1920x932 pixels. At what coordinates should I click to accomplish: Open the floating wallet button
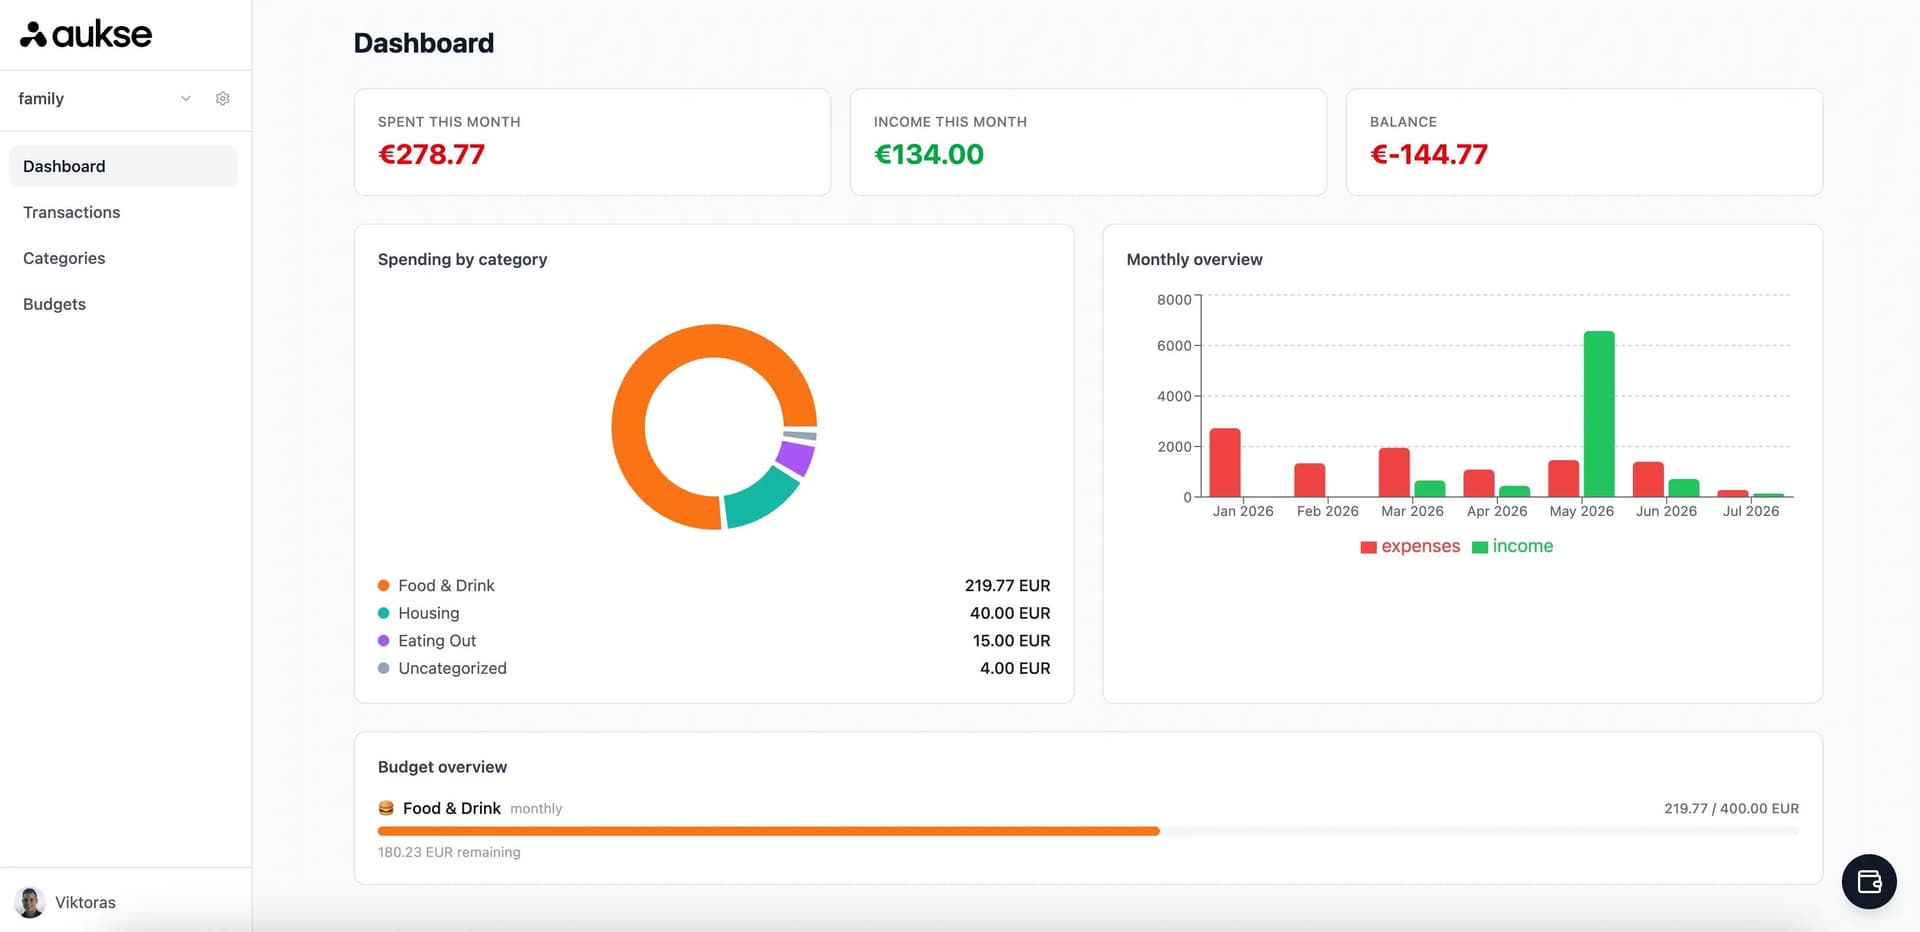[1869, 881]
